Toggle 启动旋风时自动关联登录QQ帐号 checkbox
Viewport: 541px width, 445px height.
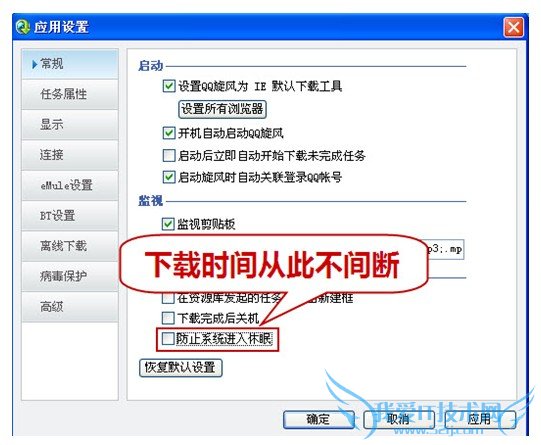169,177
